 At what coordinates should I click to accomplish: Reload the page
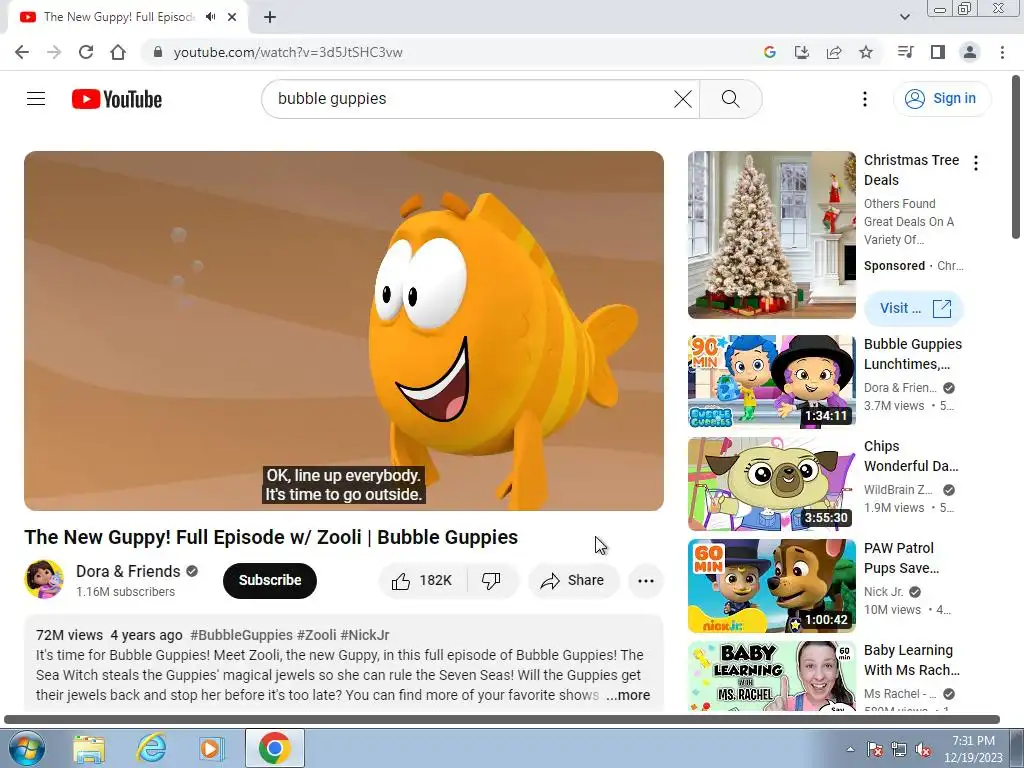coord(86,52)
